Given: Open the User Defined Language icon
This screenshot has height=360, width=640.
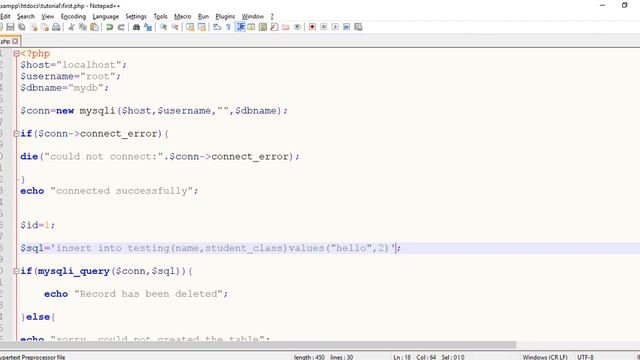Looking at the screenshot, I should click(251, 27).
